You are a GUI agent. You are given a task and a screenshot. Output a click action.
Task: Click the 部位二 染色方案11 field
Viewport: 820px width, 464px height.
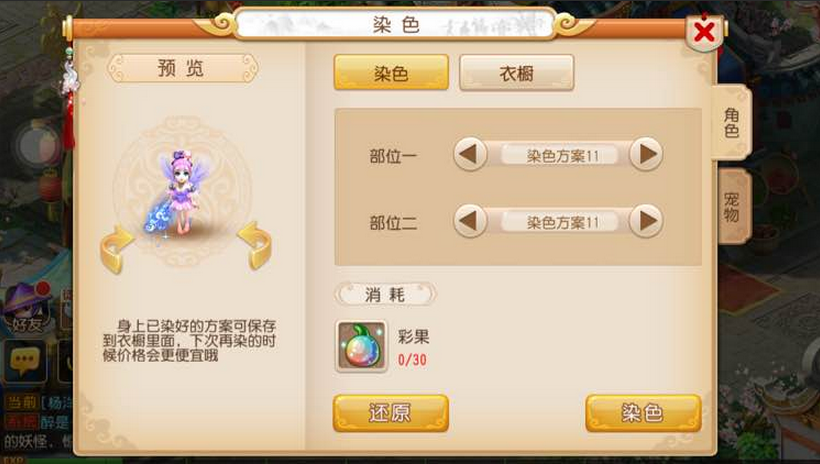click(559, 222)
